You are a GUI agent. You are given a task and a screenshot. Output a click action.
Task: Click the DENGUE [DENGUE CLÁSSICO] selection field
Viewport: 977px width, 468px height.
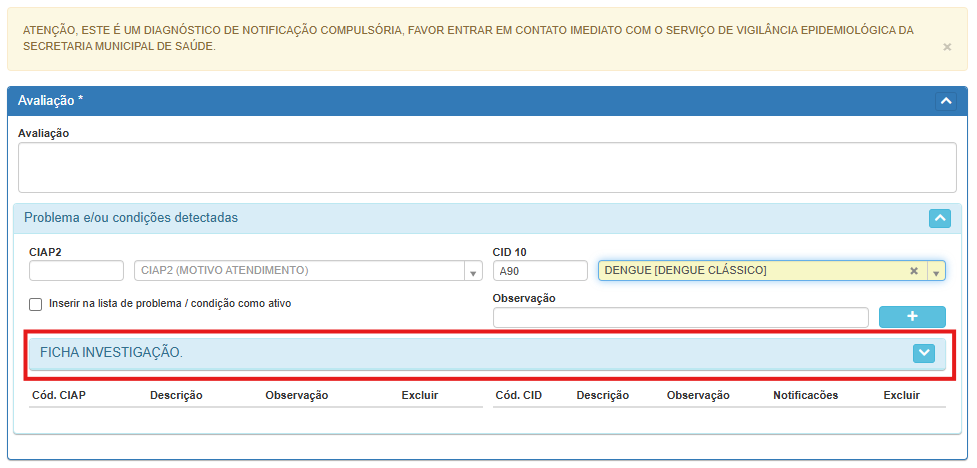coord(750,271)
